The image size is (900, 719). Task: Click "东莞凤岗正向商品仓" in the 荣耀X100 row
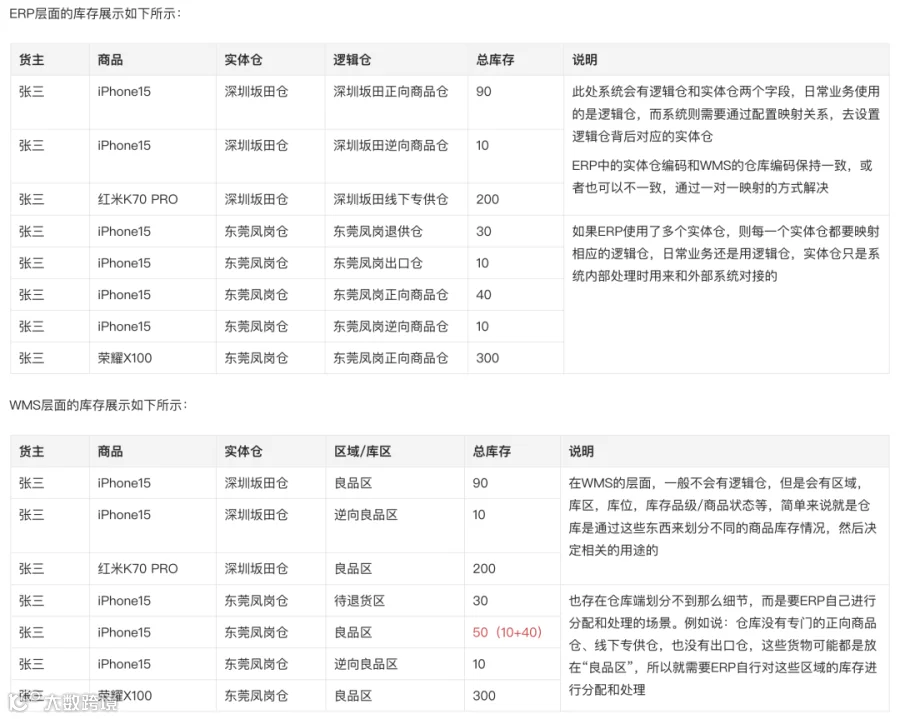click(x=390, y=358)
